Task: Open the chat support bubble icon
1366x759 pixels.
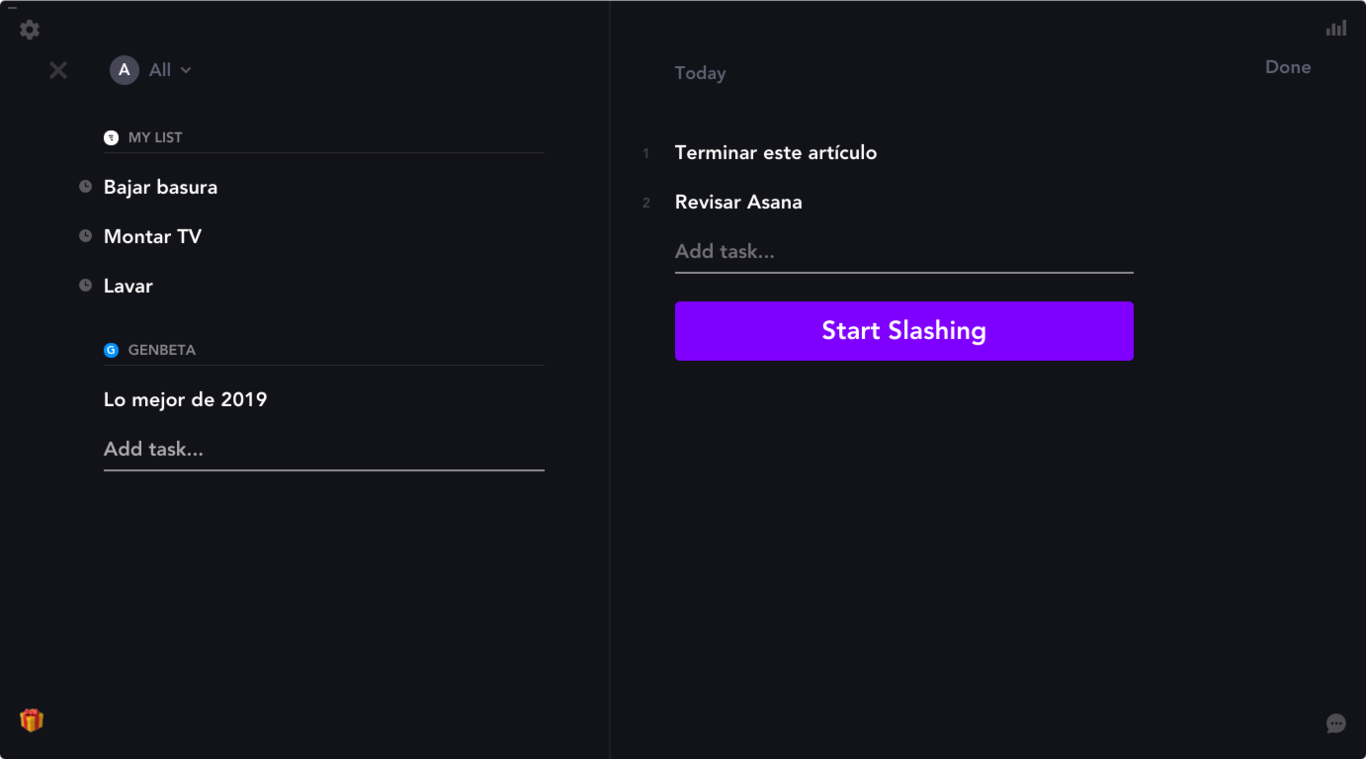Action: click(1336, 724)
